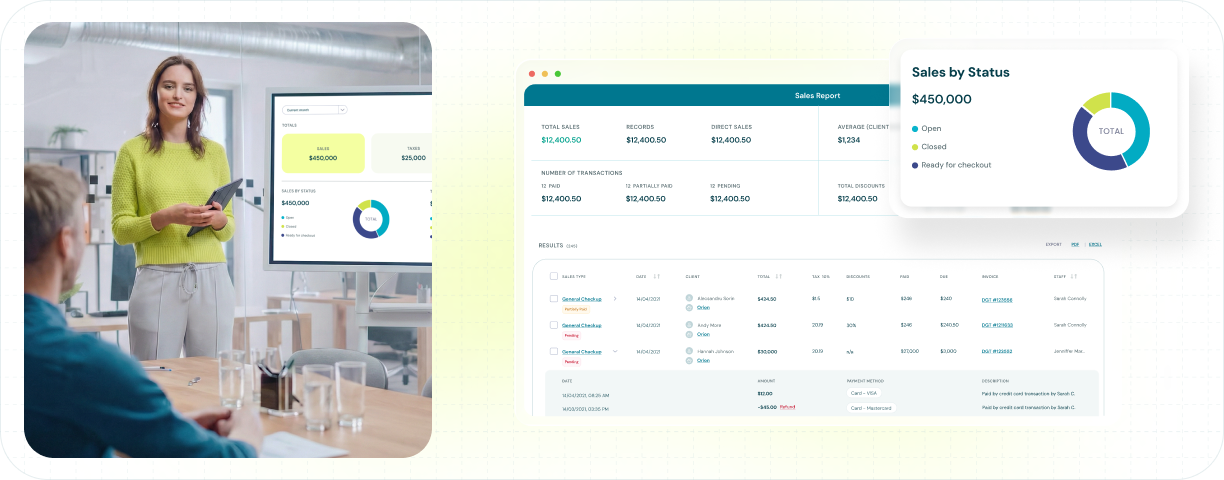This screenshot has height=480, width=1224.
Task: Click the Results heading above the table
Action: click(x=551, y=245)
